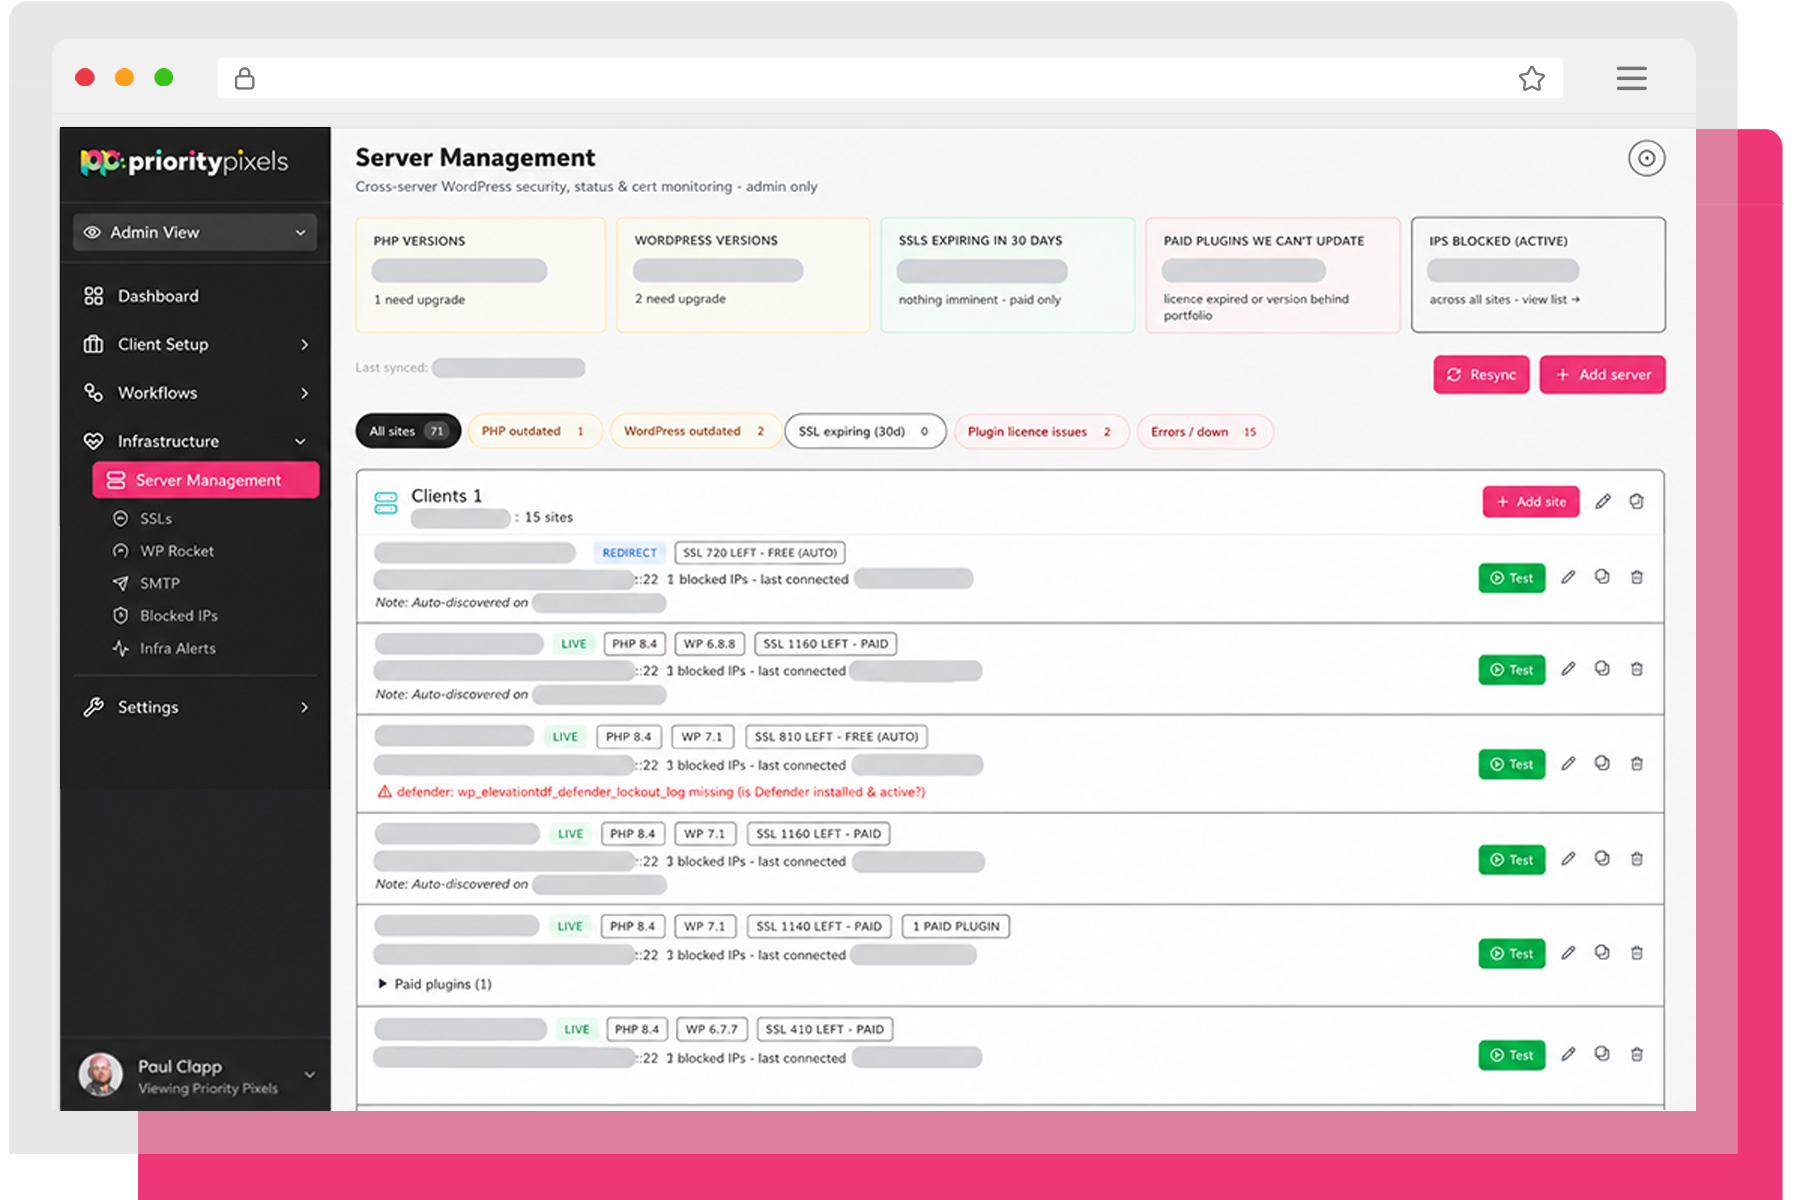Delete the WP 6.8.8 site
Viewport: 1800px width, 1200px height.
tap(1637, 669)
